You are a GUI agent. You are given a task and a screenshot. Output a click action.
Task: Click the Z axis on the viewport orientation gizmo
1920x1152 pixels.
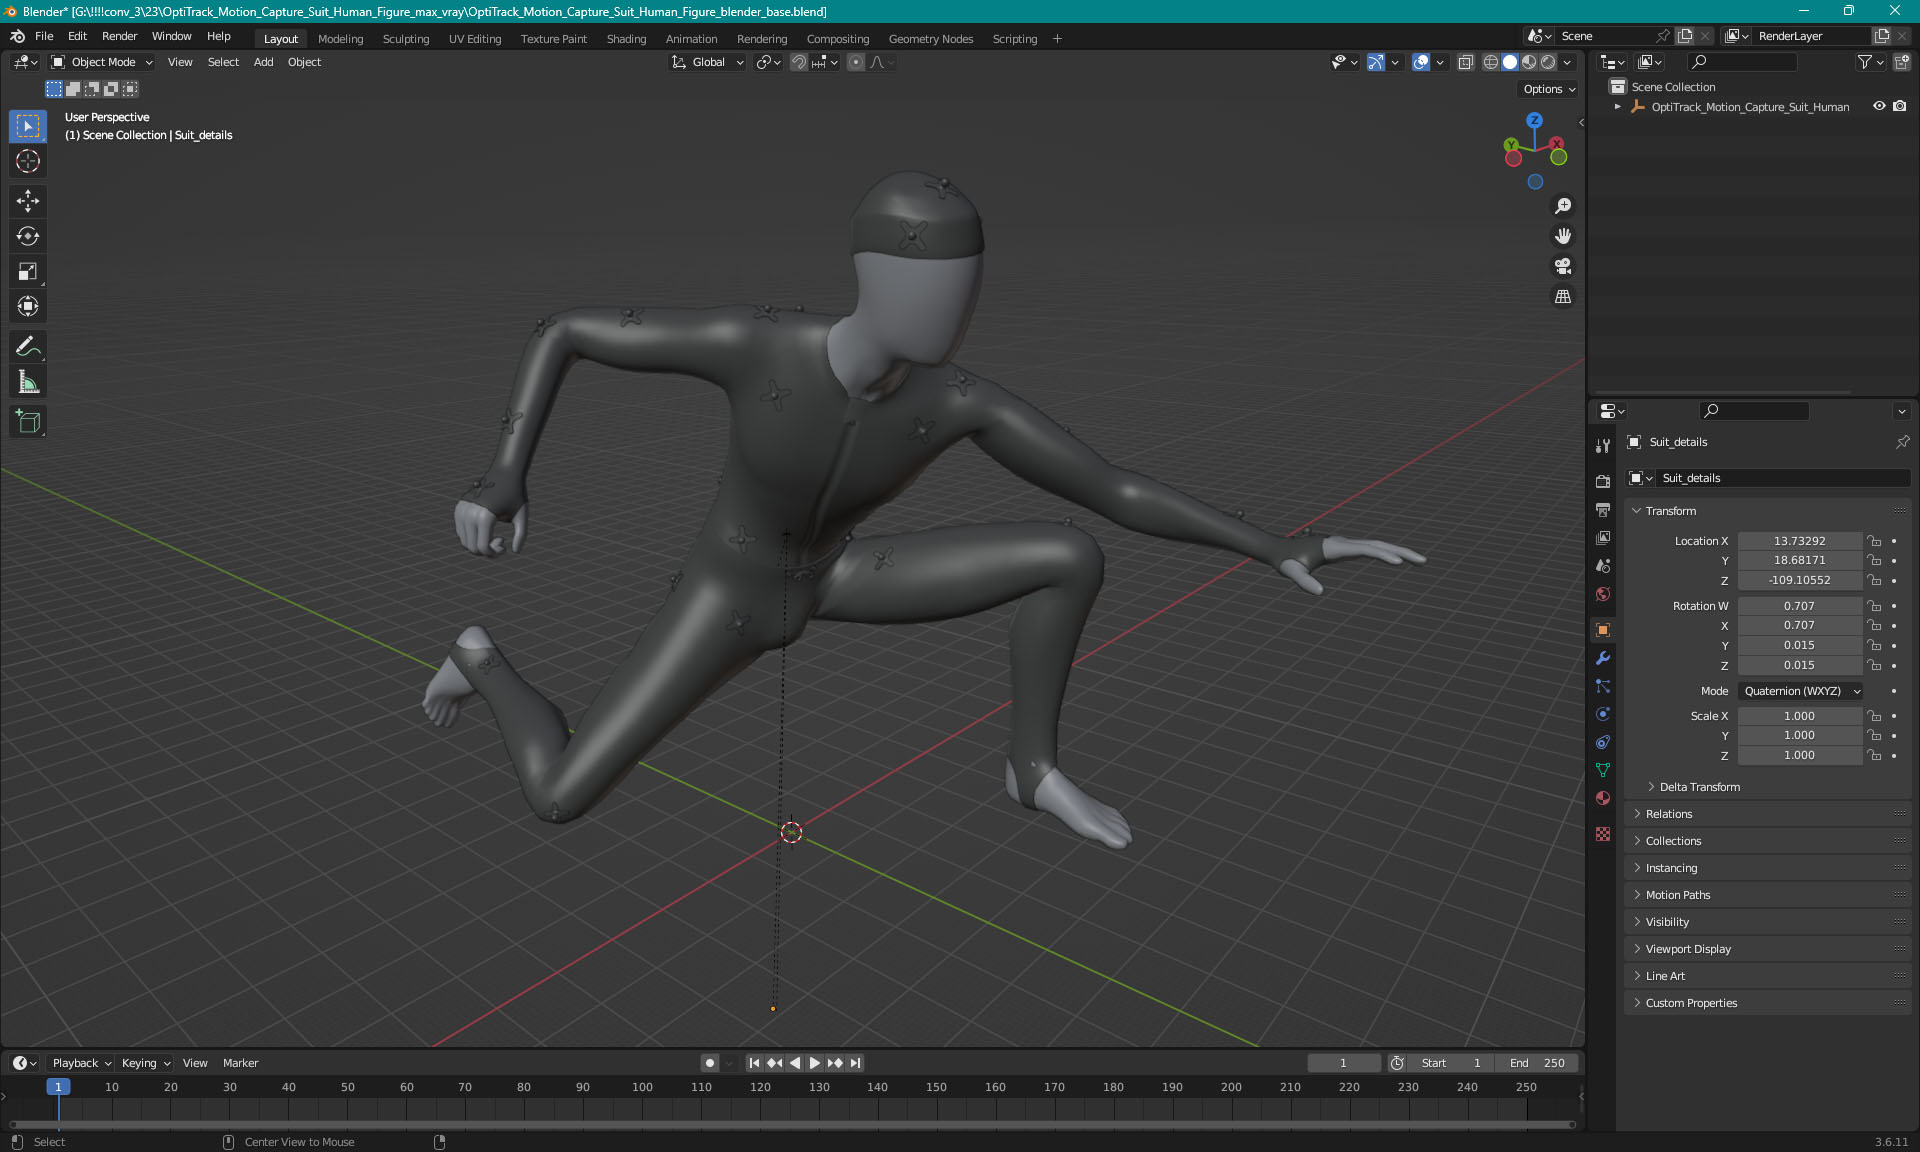point(1534,120)
